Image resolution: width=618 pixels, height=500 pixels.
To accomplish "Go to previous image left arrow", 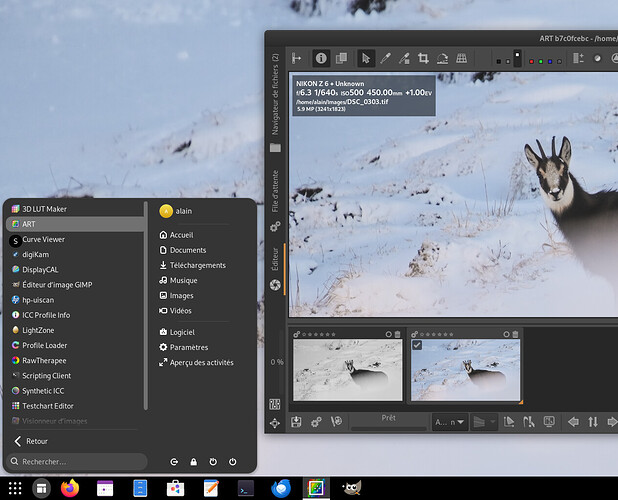I will [573, 422].
